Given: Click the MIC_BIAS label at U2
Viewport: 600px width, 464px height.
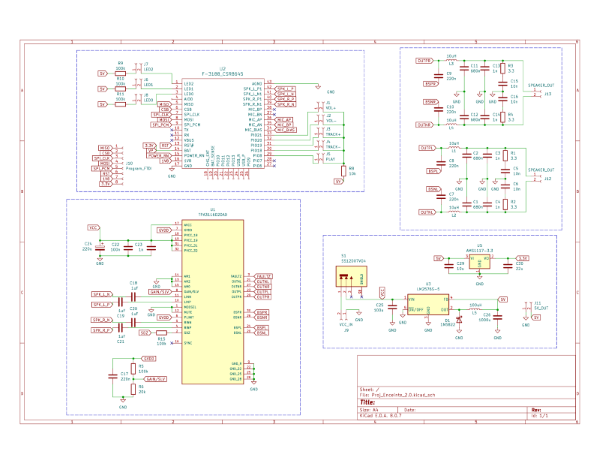Looking at the screenshot, I should (285, 130).
